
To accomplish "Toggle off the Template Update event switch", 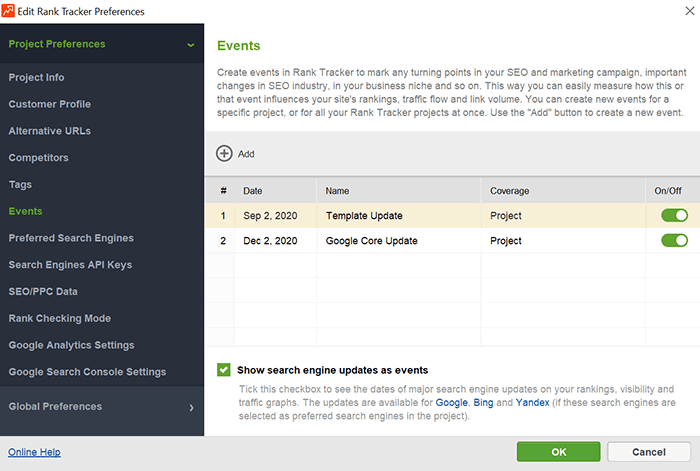I will click(x=674, y=216).
